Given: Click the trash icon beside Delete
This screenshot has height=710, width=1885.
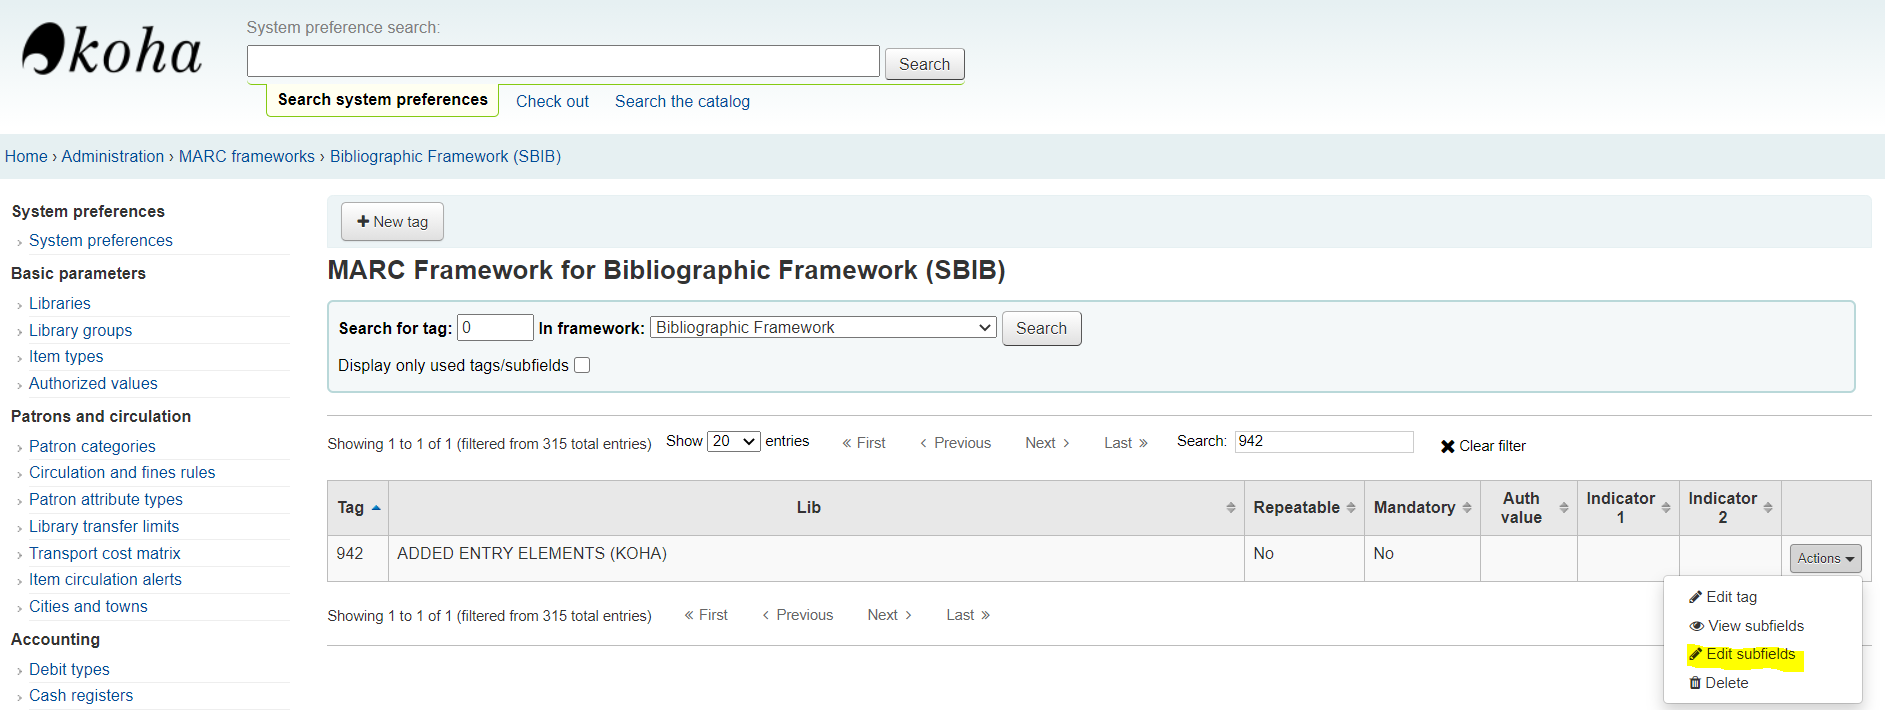Looking at the screenshot, I should [x=1695, y=683].
